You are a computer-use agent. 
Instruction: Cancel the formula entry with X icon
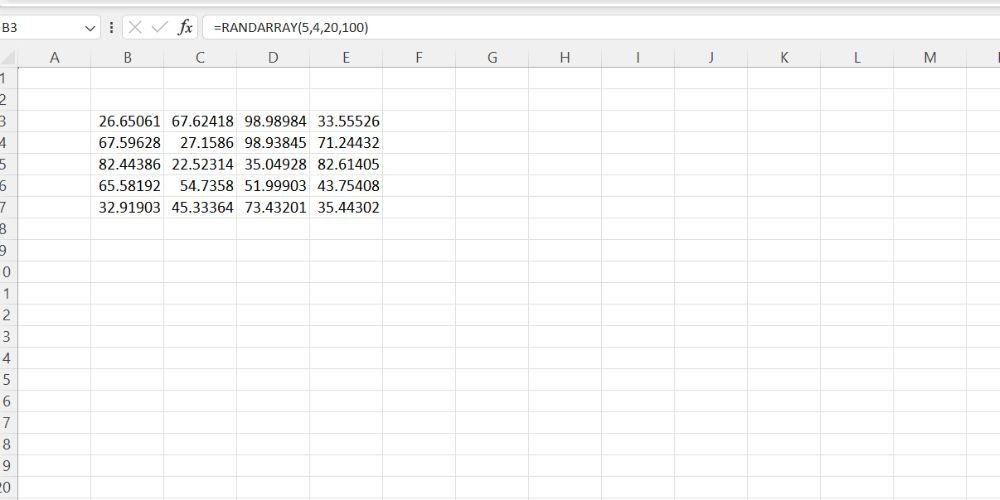pyautogui.click(x=135, y=27)
